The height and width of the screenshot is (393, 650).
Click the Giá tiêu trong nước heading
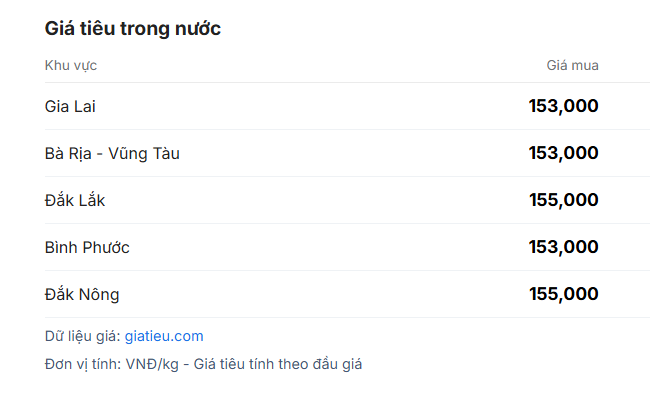[x=133, y=29]
